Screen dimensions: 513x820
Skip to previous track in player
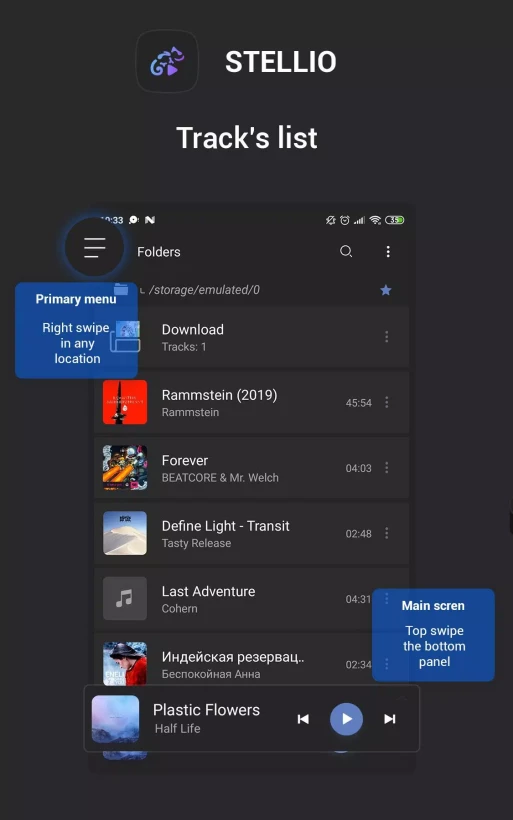303,719
